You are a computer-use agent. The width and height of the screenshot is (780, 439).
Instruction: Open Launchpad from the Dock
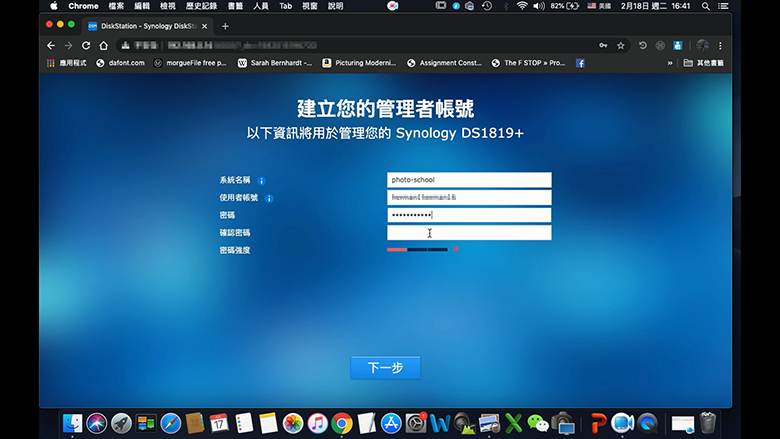121,424
